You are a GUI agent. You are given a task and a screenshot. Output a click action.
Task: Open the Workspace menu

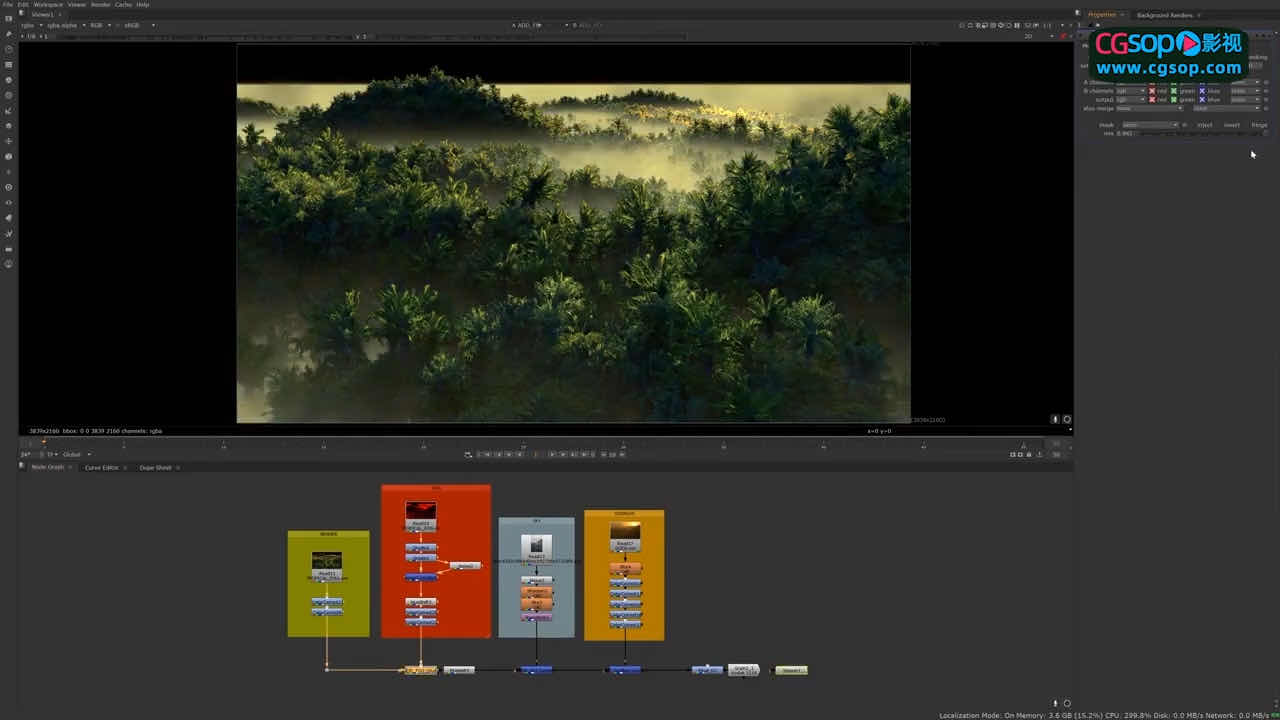click(x=47, y=4)
